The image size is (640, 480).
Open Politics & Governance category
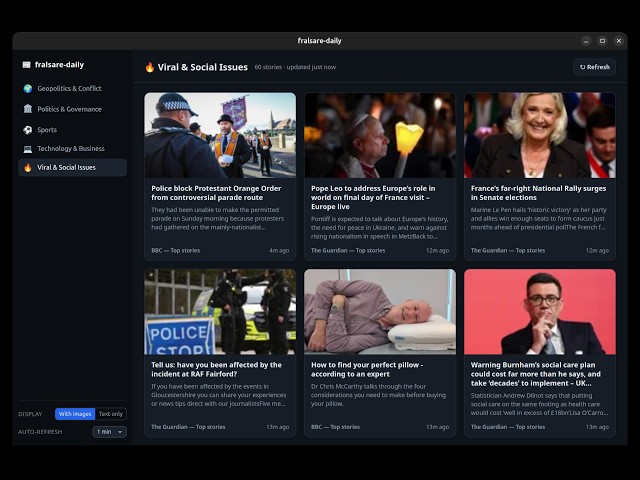point(72,109)
